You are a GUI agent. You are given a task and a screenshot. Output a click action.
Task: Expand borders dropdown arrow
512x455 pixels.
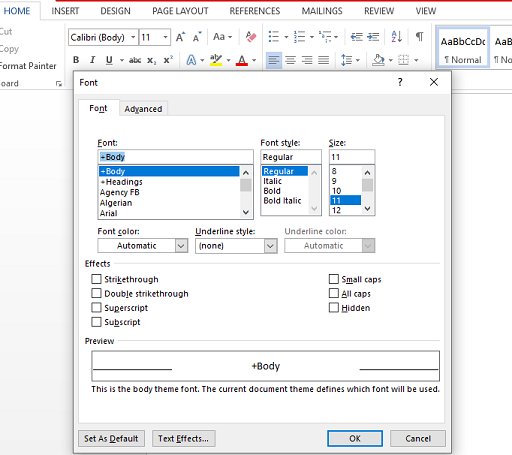(416, 60)
